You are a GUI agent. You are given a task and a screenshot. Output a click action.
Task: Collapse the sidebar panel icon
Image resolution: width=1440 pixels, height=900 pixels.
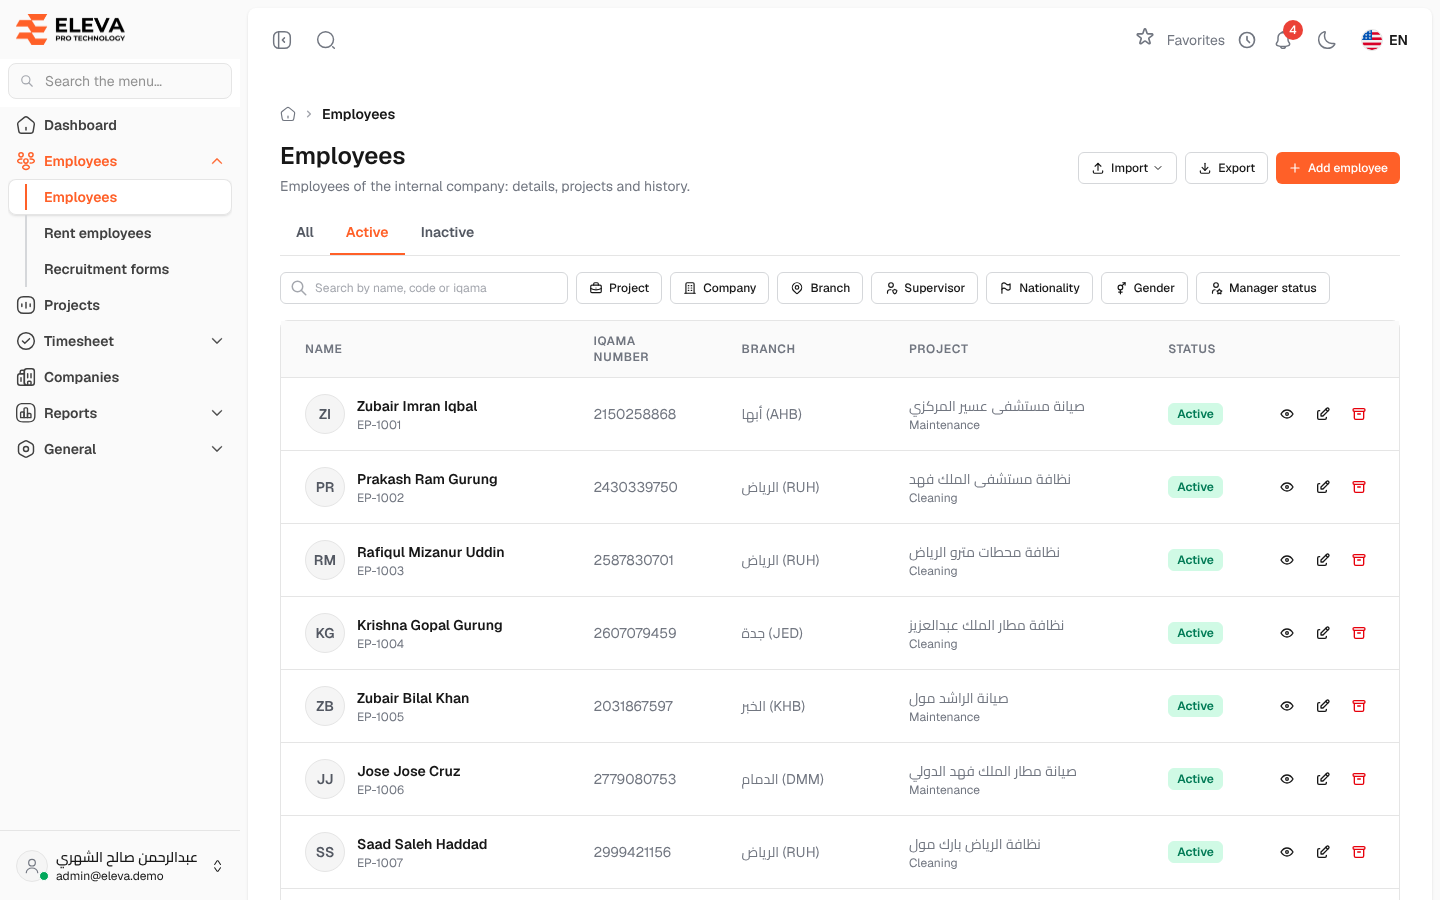[282, 40]
